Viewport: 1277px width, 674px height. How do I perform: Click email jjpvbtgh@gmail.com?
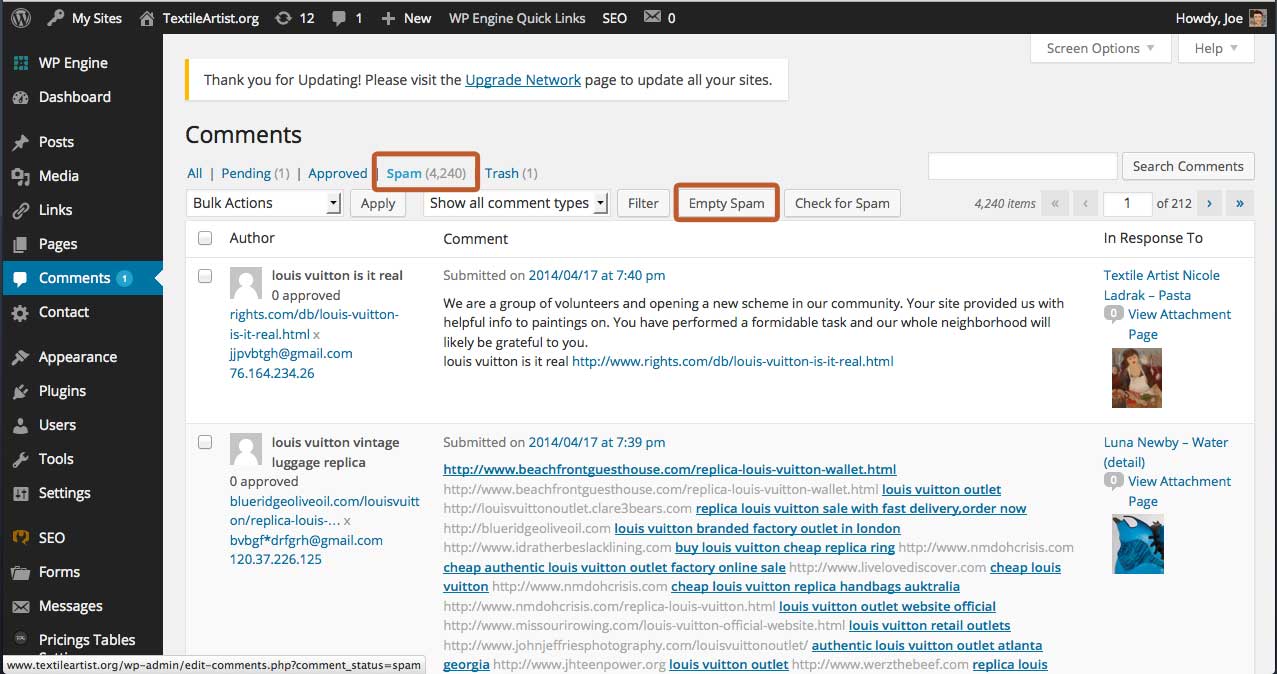[291, 353]
